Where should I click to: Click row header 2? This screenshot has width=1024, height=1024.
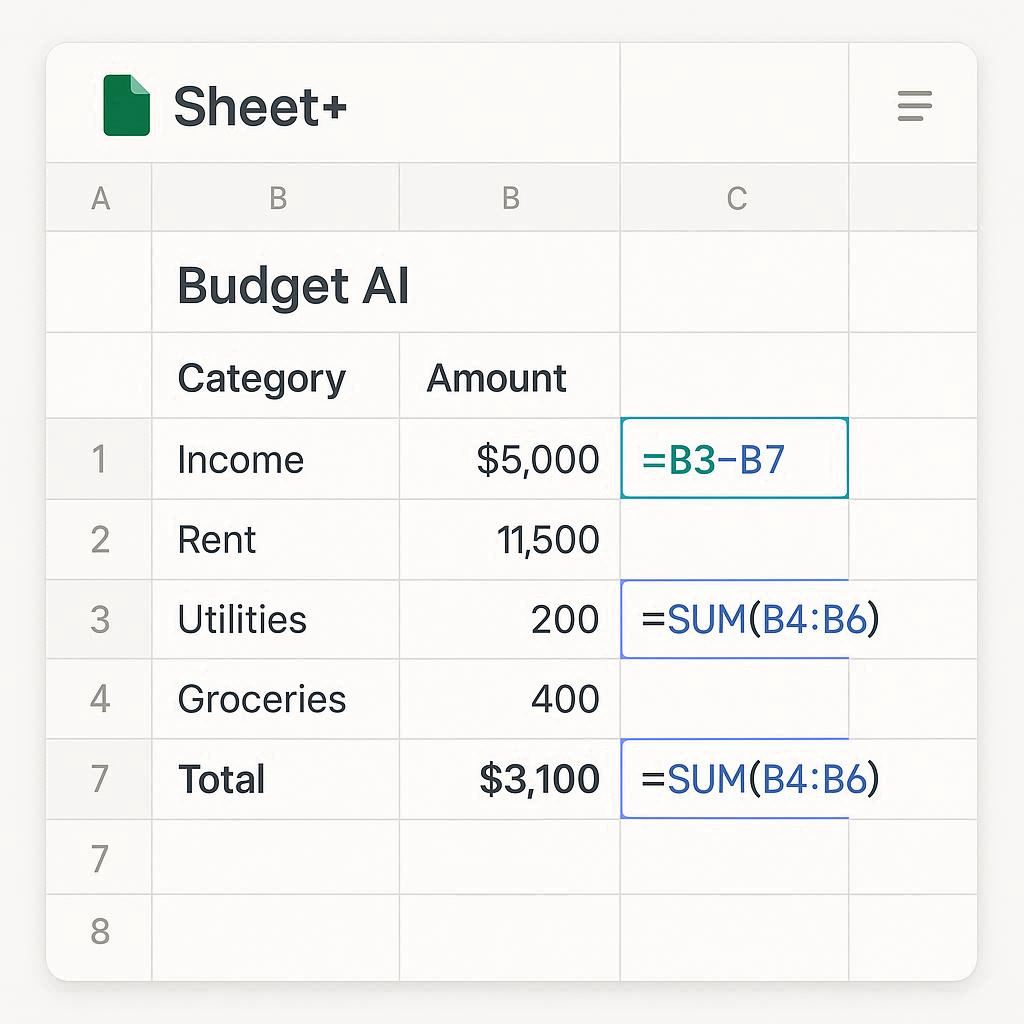pyautogui.click(x=98, y=539)
